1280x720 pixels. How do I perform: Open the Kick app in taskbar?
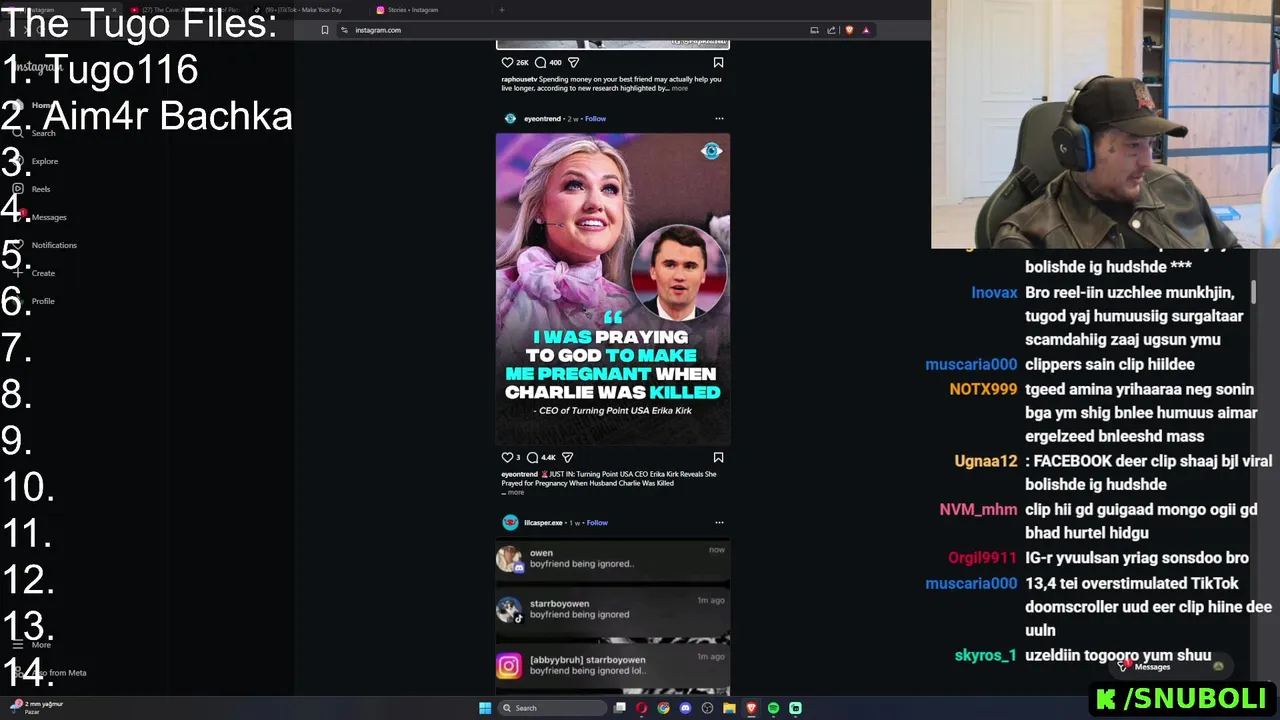(795, 708)
